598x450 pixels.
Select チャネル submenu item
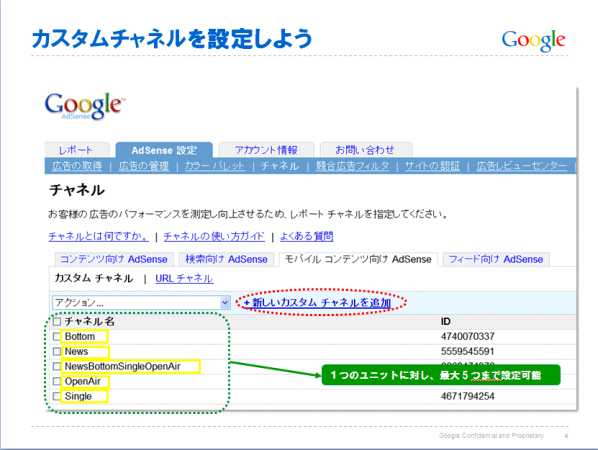pyautogui.click(x=280, y=166)
